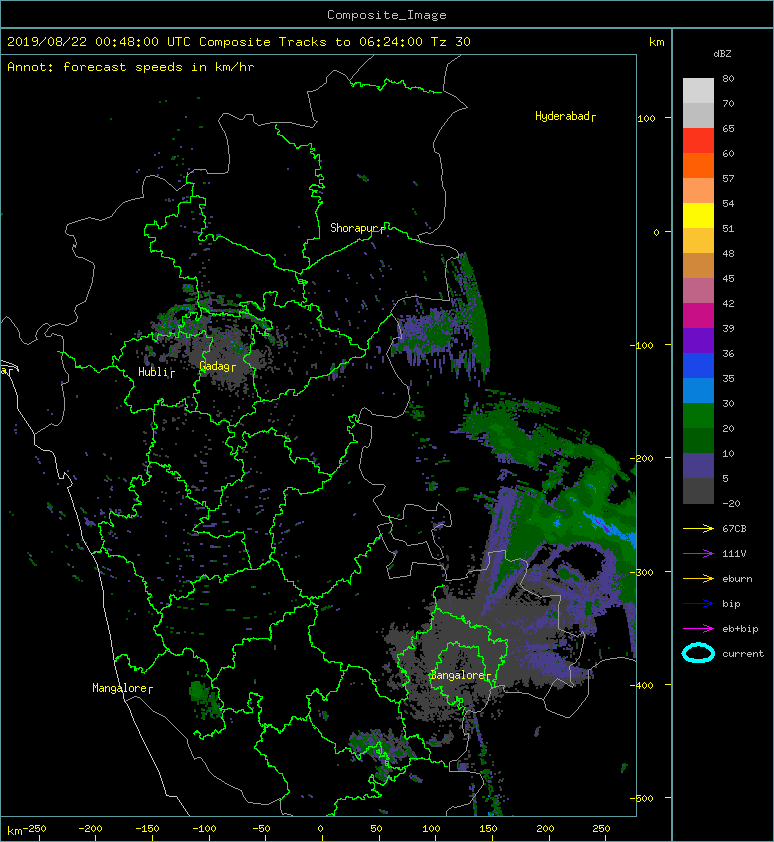Click the light gray 80 dBZ swatch
Image resolution: width=774 pixels, height=842 pixels.
[x=698, y=90]
